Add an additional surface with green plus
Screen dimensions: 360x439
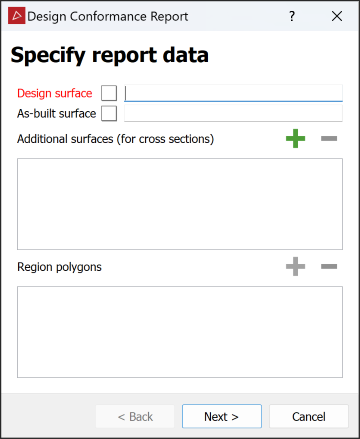pyautogui.click(x=295, y=138)
